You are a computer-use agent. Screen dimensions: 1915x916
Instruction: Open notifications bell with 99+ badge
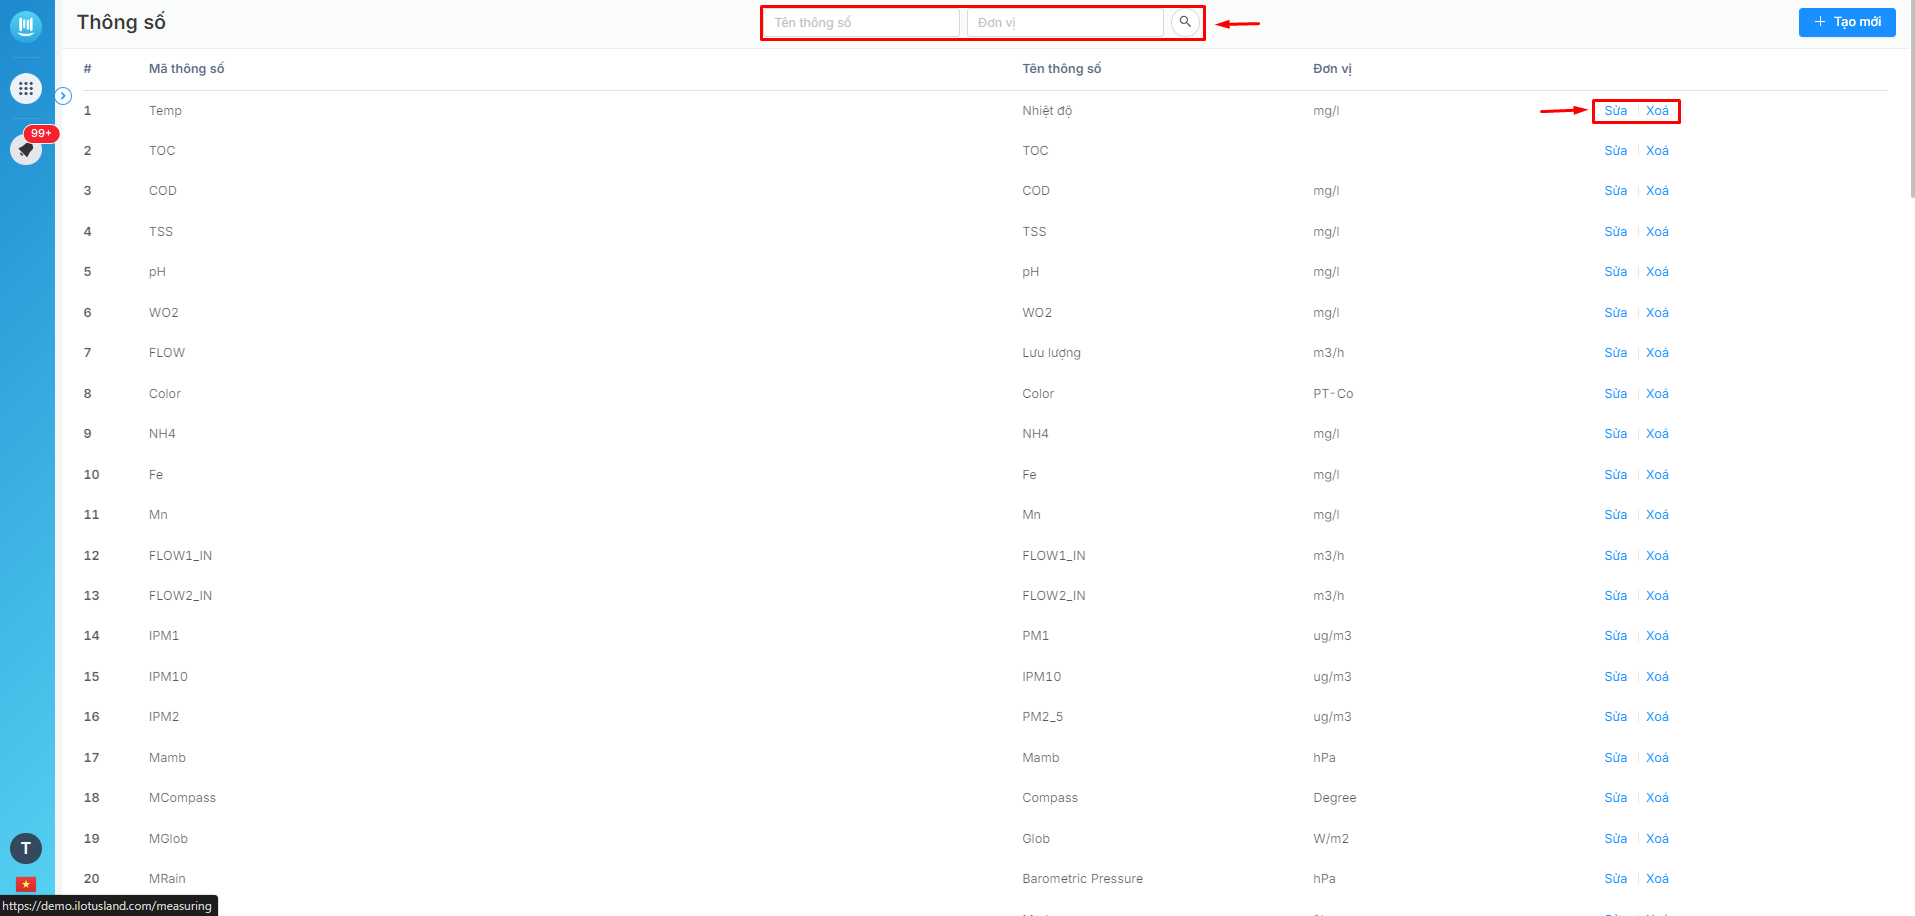[26, 149]
